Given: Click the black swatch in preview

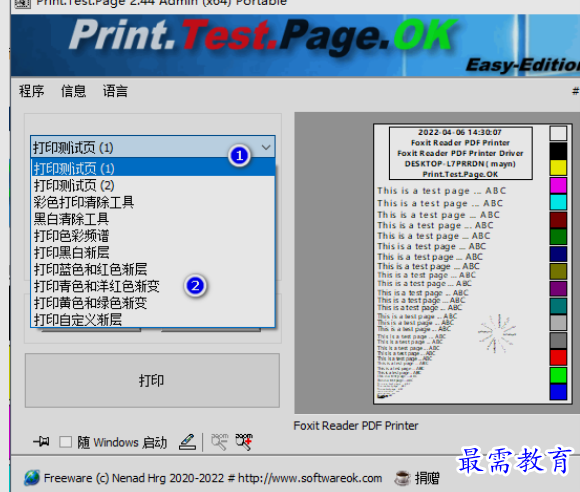Looking at the screenshot, I should [558, 151].
